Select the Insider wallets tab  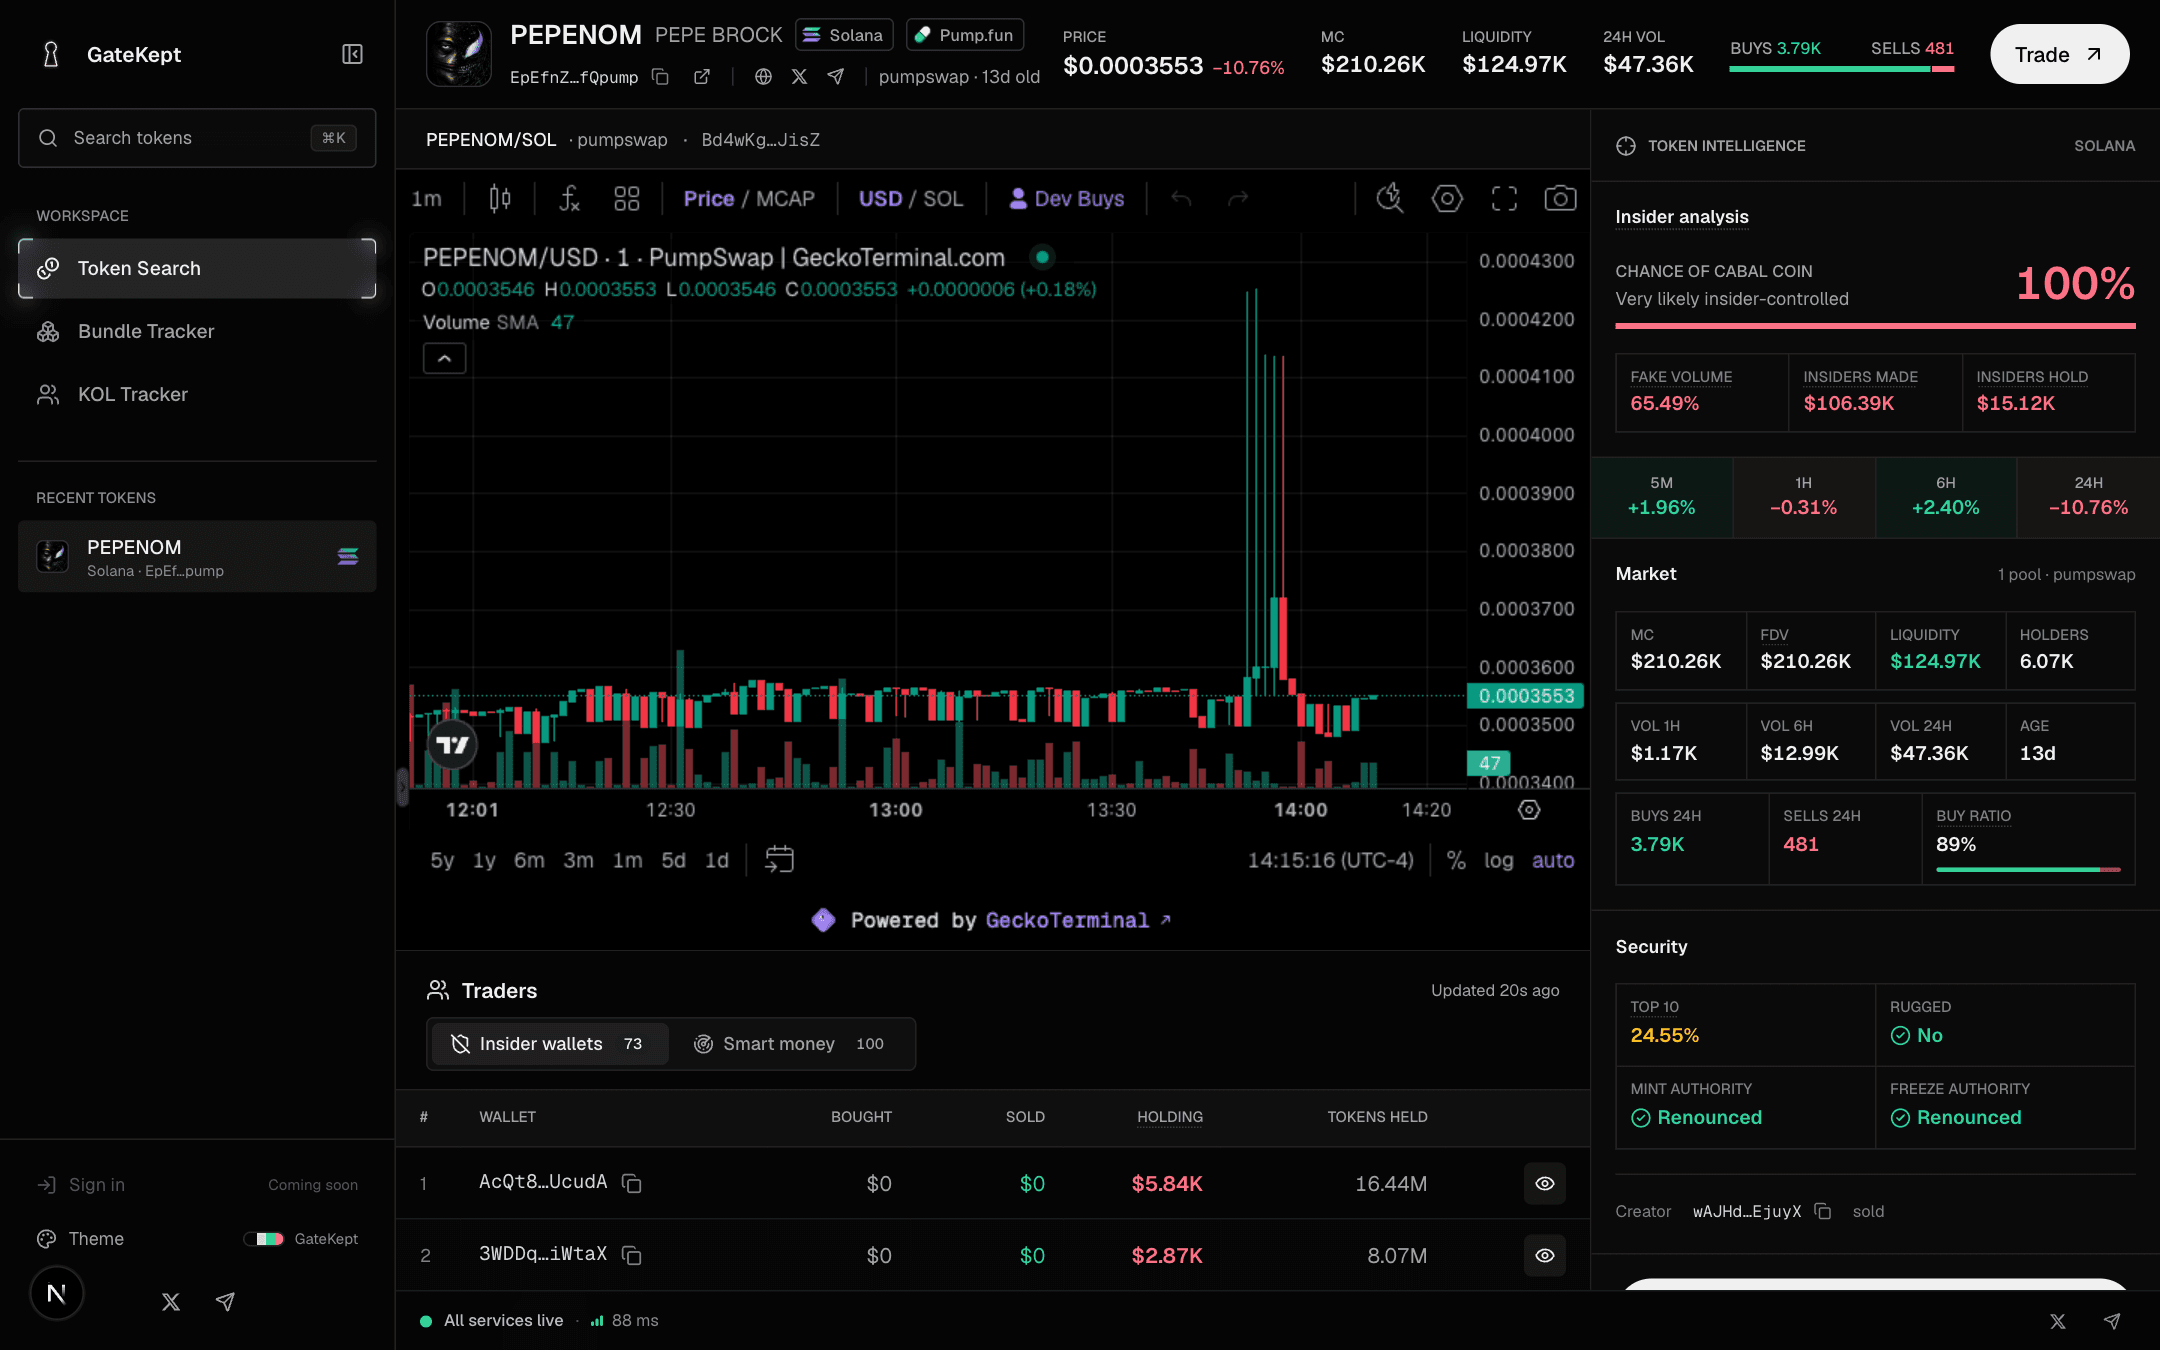550,1044
